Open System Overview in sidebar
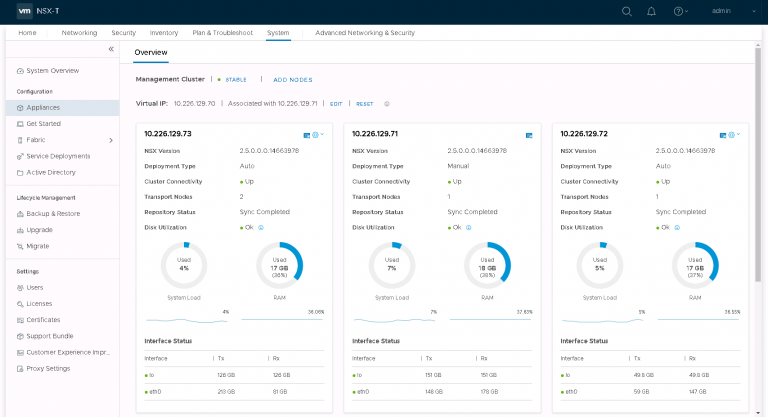This screenshot has width=768, height=417. [x=52, y=71]
